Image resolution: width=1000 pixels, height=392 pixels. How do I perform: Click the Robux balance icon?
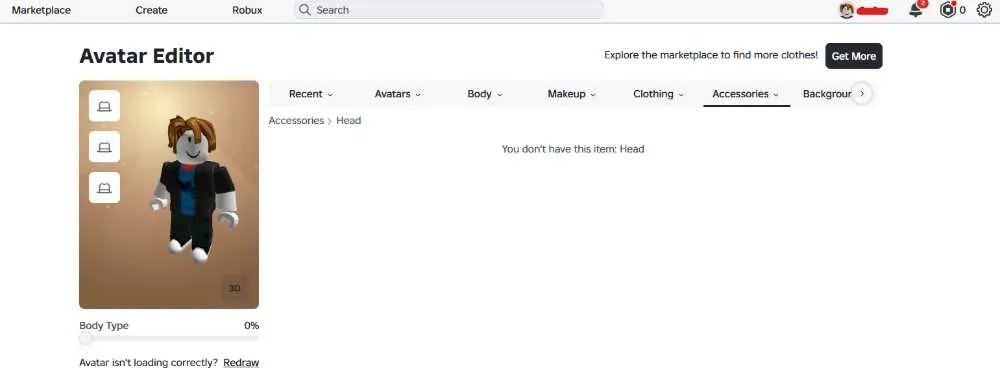click(x=948, y=10)
